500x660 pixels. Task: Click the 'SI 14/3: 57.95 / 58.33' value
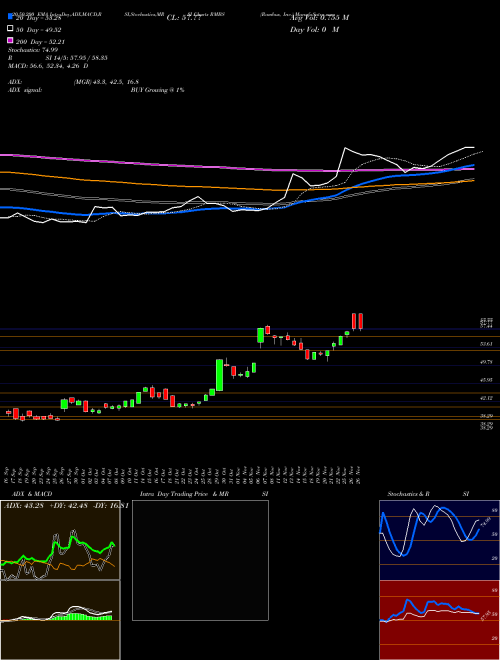tap(76, 58)
